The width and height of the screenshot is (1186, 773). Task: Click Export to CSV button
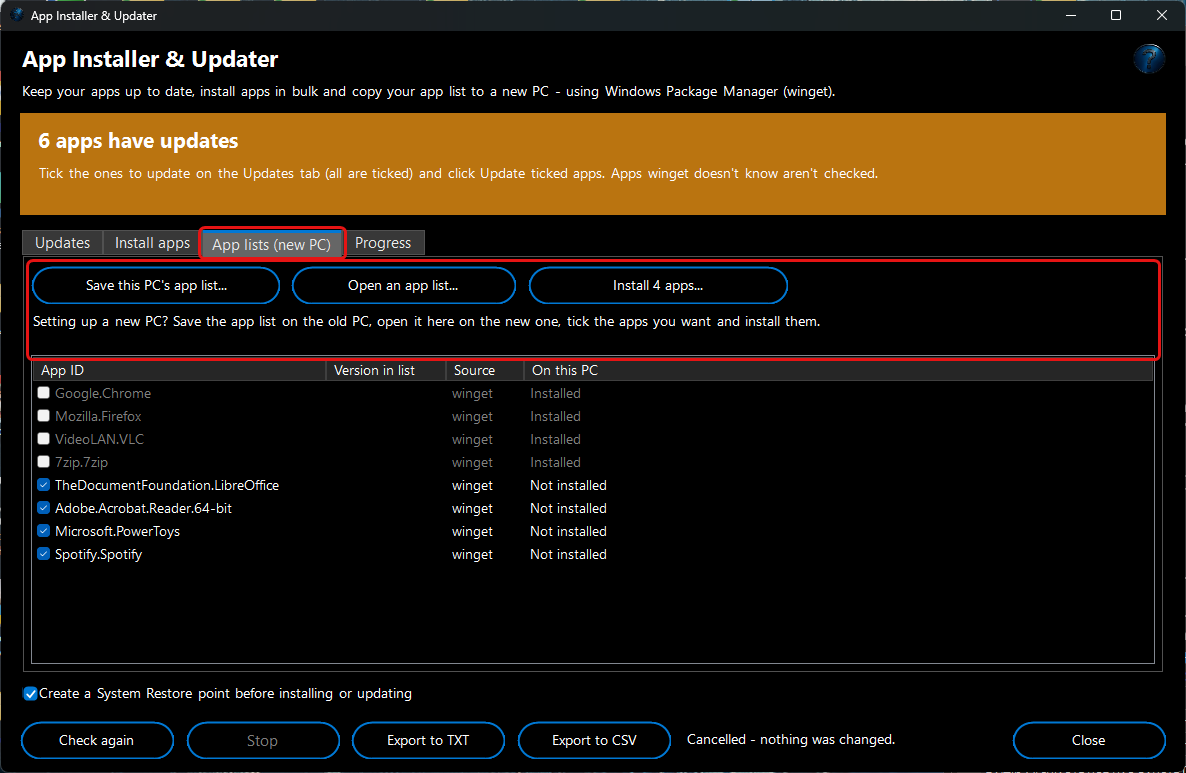595,740
